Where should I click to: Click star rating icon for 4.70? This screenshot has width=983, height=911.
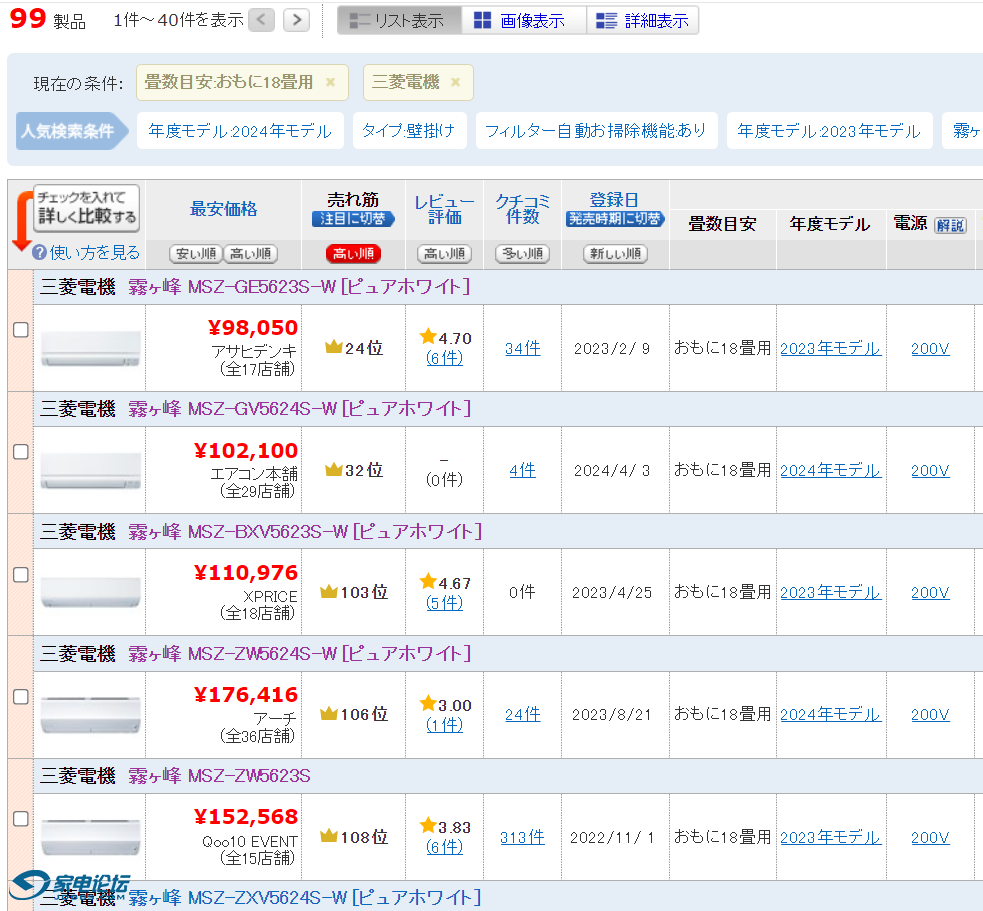coord(429,337)
